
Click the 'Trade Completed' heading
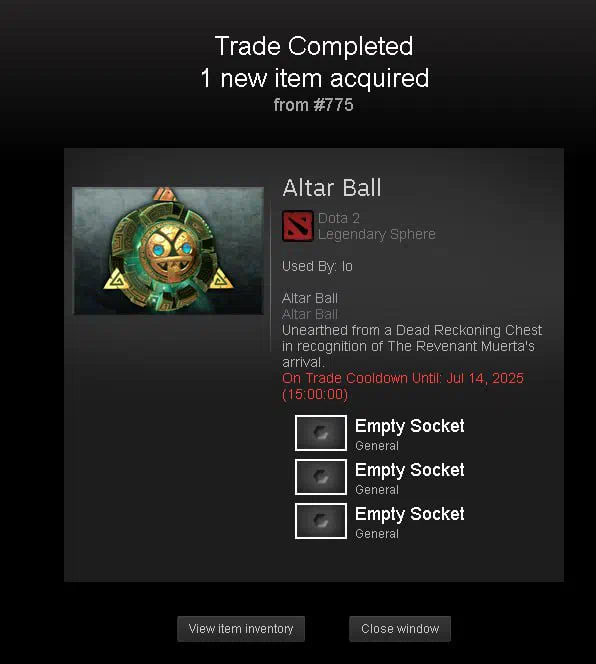[x=314, y=46]
